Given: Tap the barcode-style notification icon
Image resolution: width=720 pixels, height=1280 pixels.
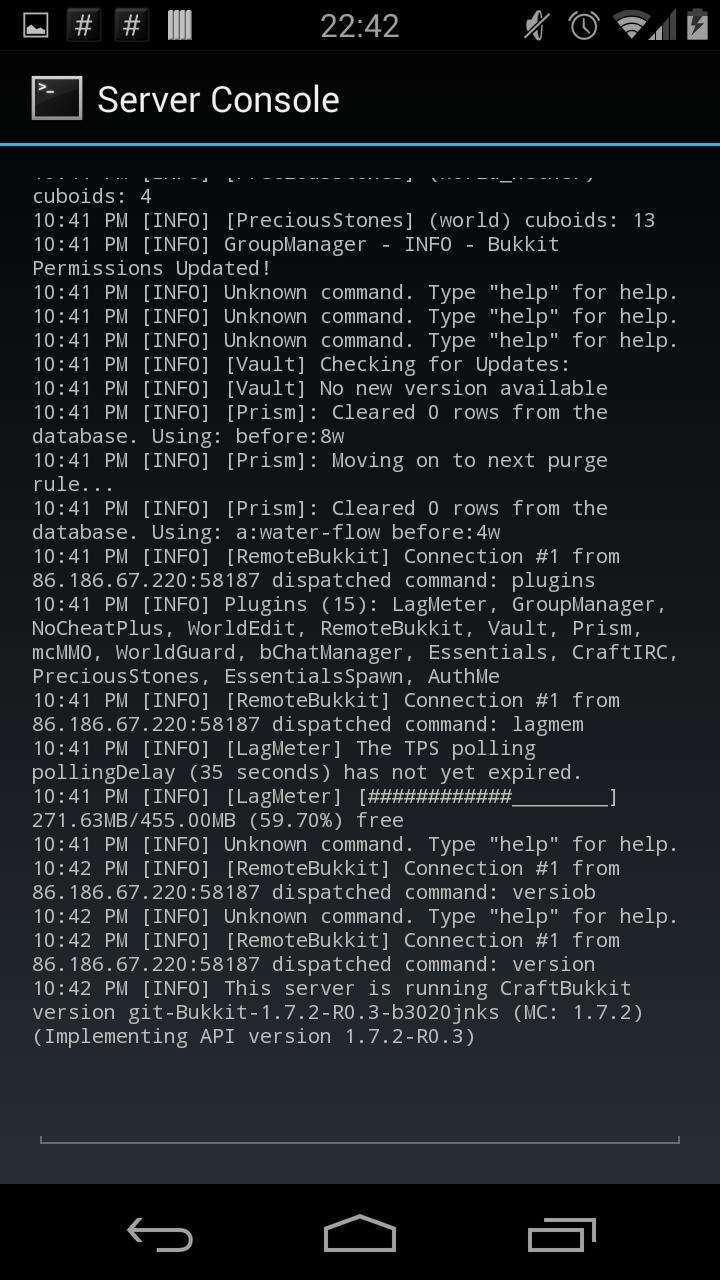Looking at the screenshot, I should [179, 24].
